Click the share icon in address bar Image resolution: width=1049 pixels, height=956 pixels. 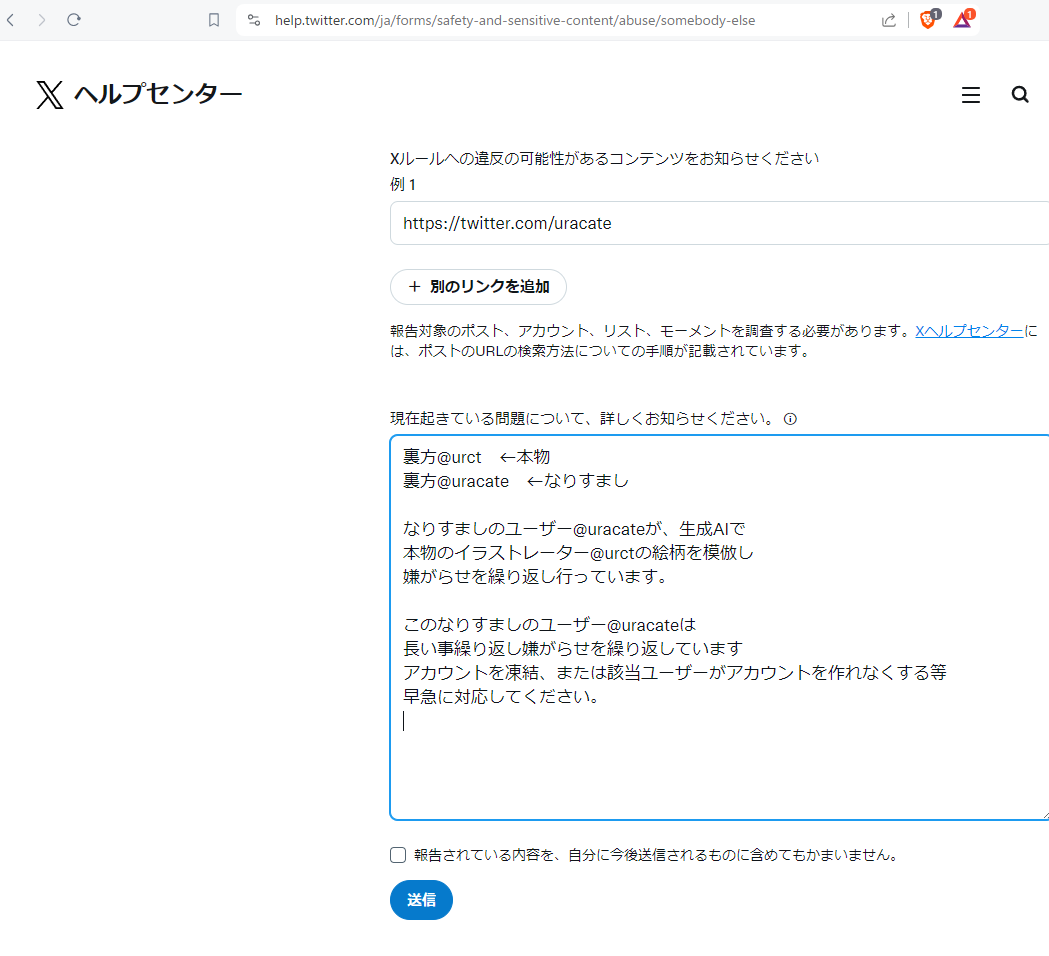888,20
